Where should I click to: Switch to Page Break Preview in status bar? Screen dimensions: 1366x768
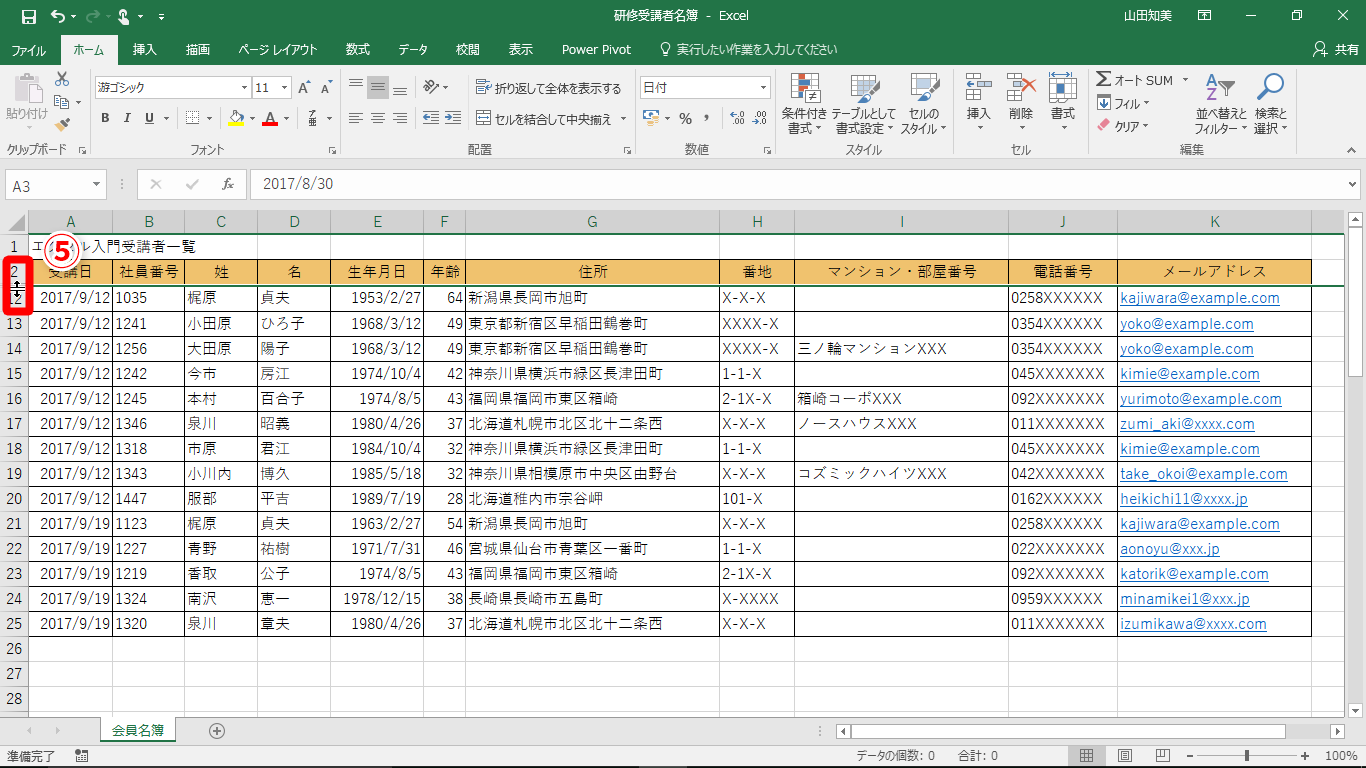(1161, 755)
